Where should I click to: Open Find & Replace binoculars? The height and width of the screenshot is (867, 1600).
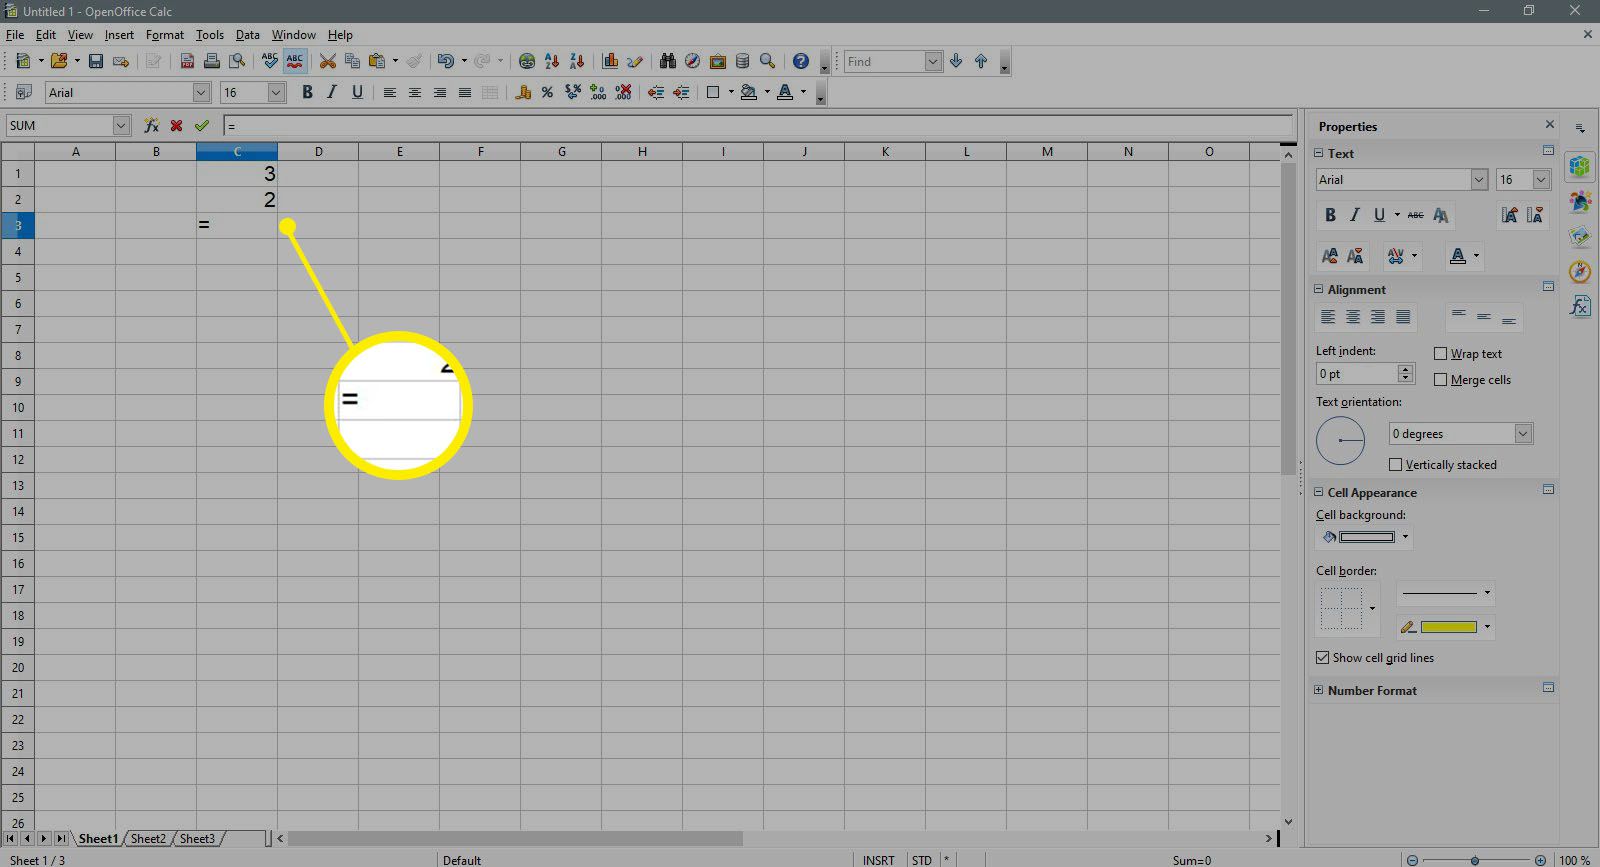(668, 61)
